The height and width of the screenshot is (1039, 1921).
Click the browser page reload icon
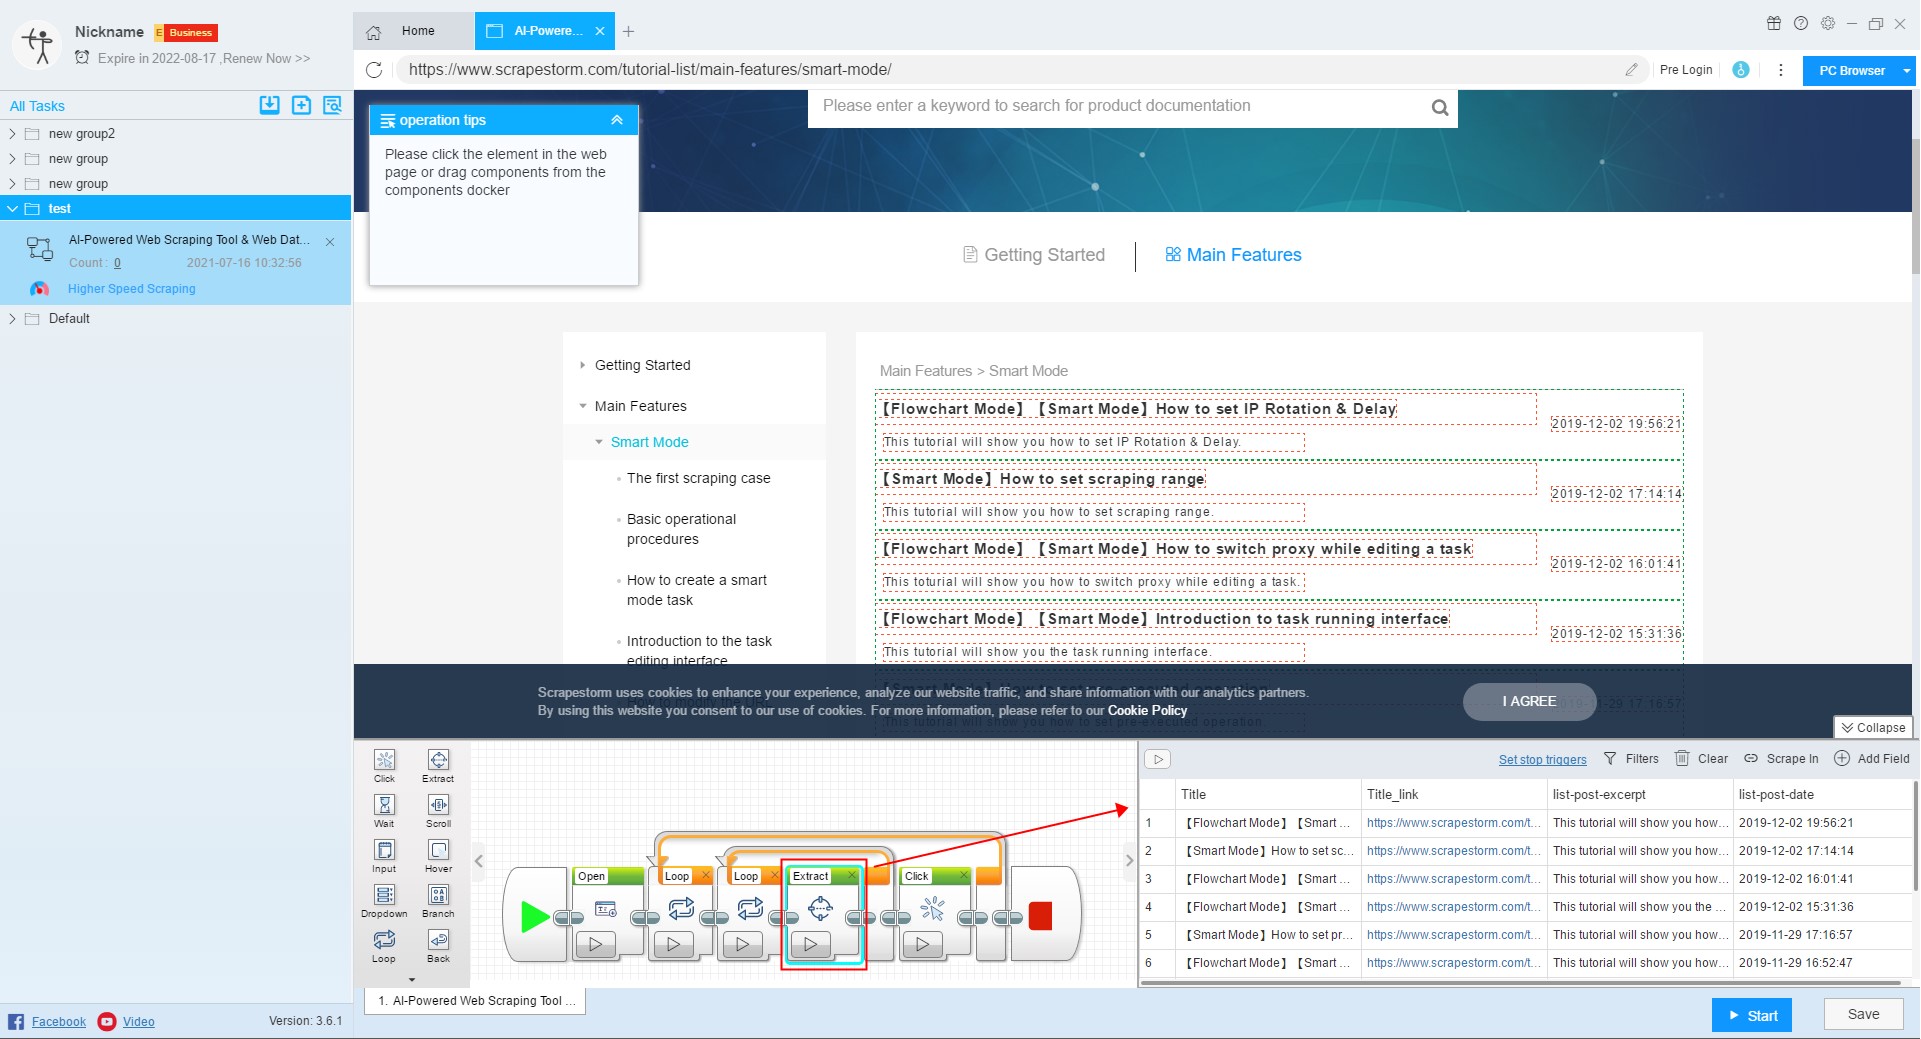pyautogui.click(x=374, y=70)
